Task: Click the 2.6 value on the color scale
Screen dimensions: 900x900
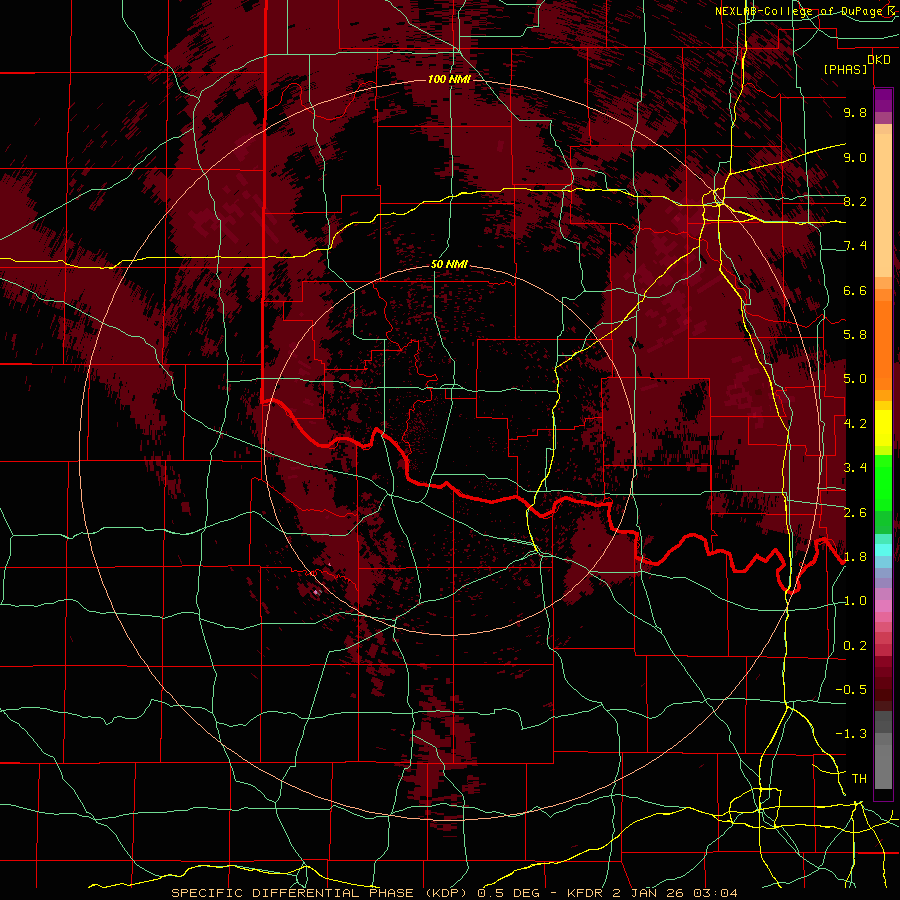Action: [855, 513]
